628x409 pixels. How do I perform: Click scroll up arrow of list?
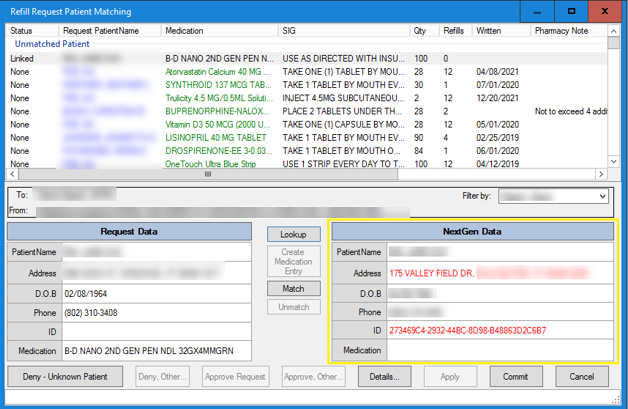614,31
